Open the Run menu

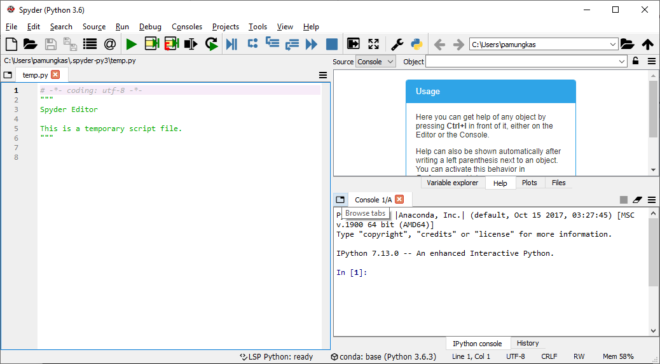point(122,27)
